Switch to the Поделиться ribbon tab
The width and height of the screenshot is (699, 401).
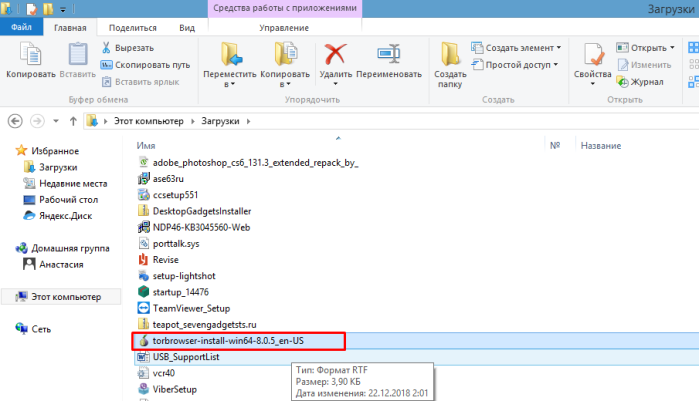[x=133, y=28]
